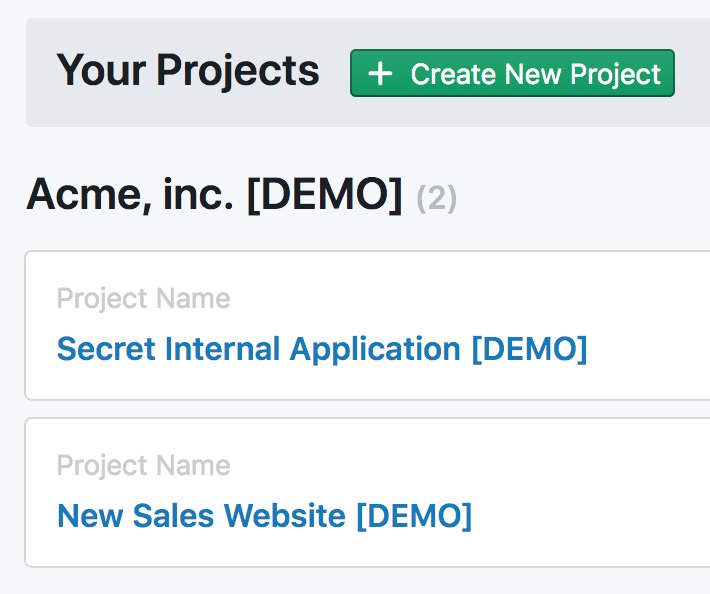Open the New Sales Website [DEMO] project
The image size is (710, 594).
point(264,516)
